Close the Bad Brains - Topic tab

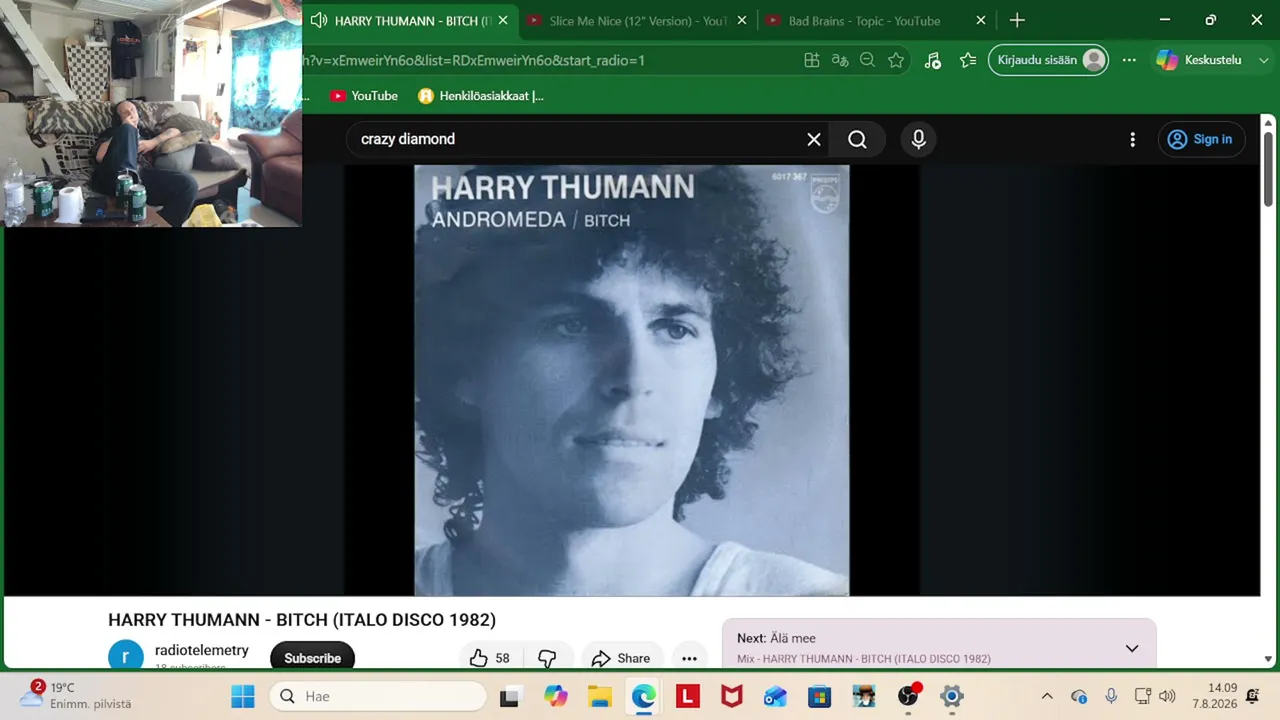[981, 20]
